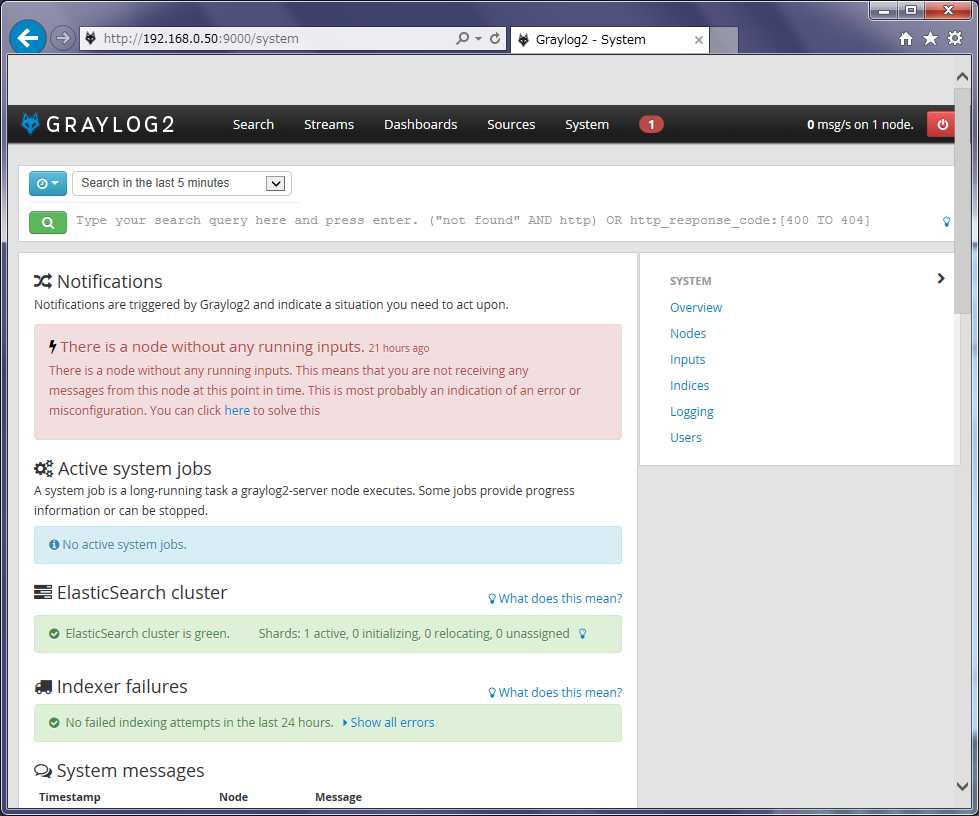Click the 'No active system jobs.' text
Viewport: 979px width, 816px height.
coord(125,544)
